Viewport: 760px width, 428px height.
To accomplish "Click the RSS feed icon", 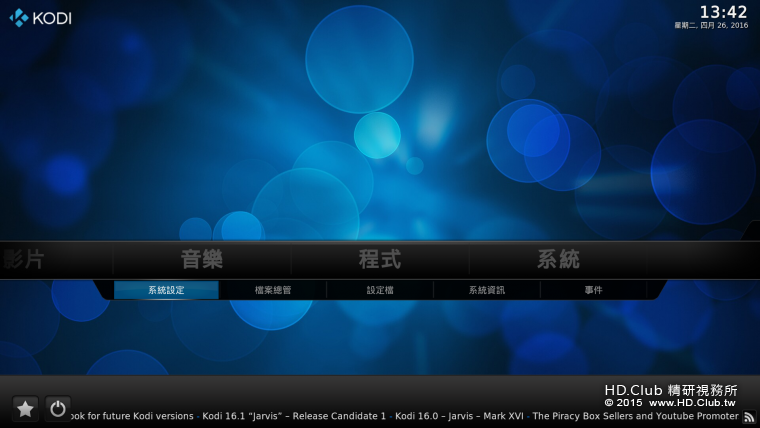I will click(749, 416).
